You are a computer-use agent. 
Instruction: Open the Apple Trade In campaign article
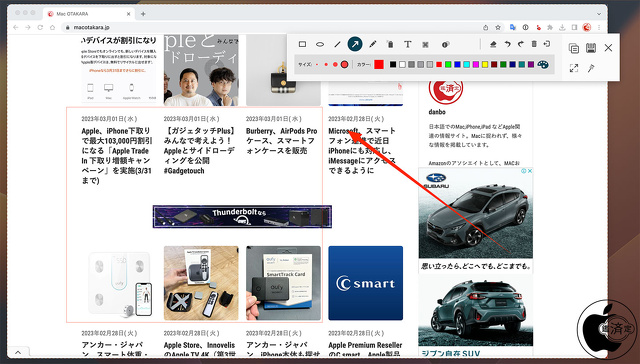(116, 155)
